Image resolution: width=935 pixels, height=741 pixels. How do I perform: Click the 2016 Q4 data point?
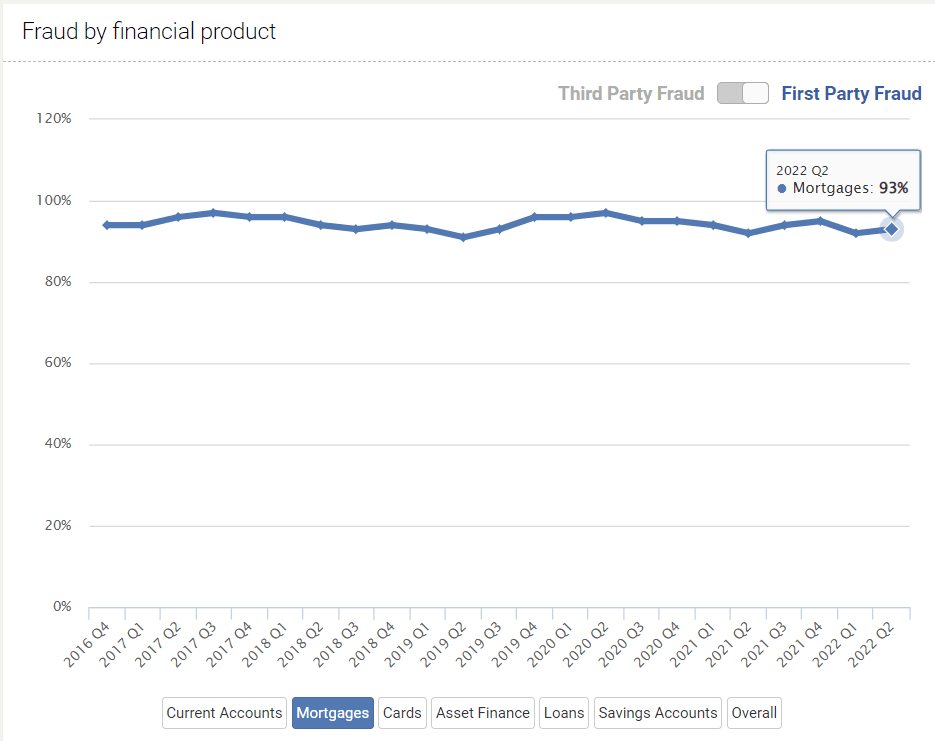pos(106,225)
